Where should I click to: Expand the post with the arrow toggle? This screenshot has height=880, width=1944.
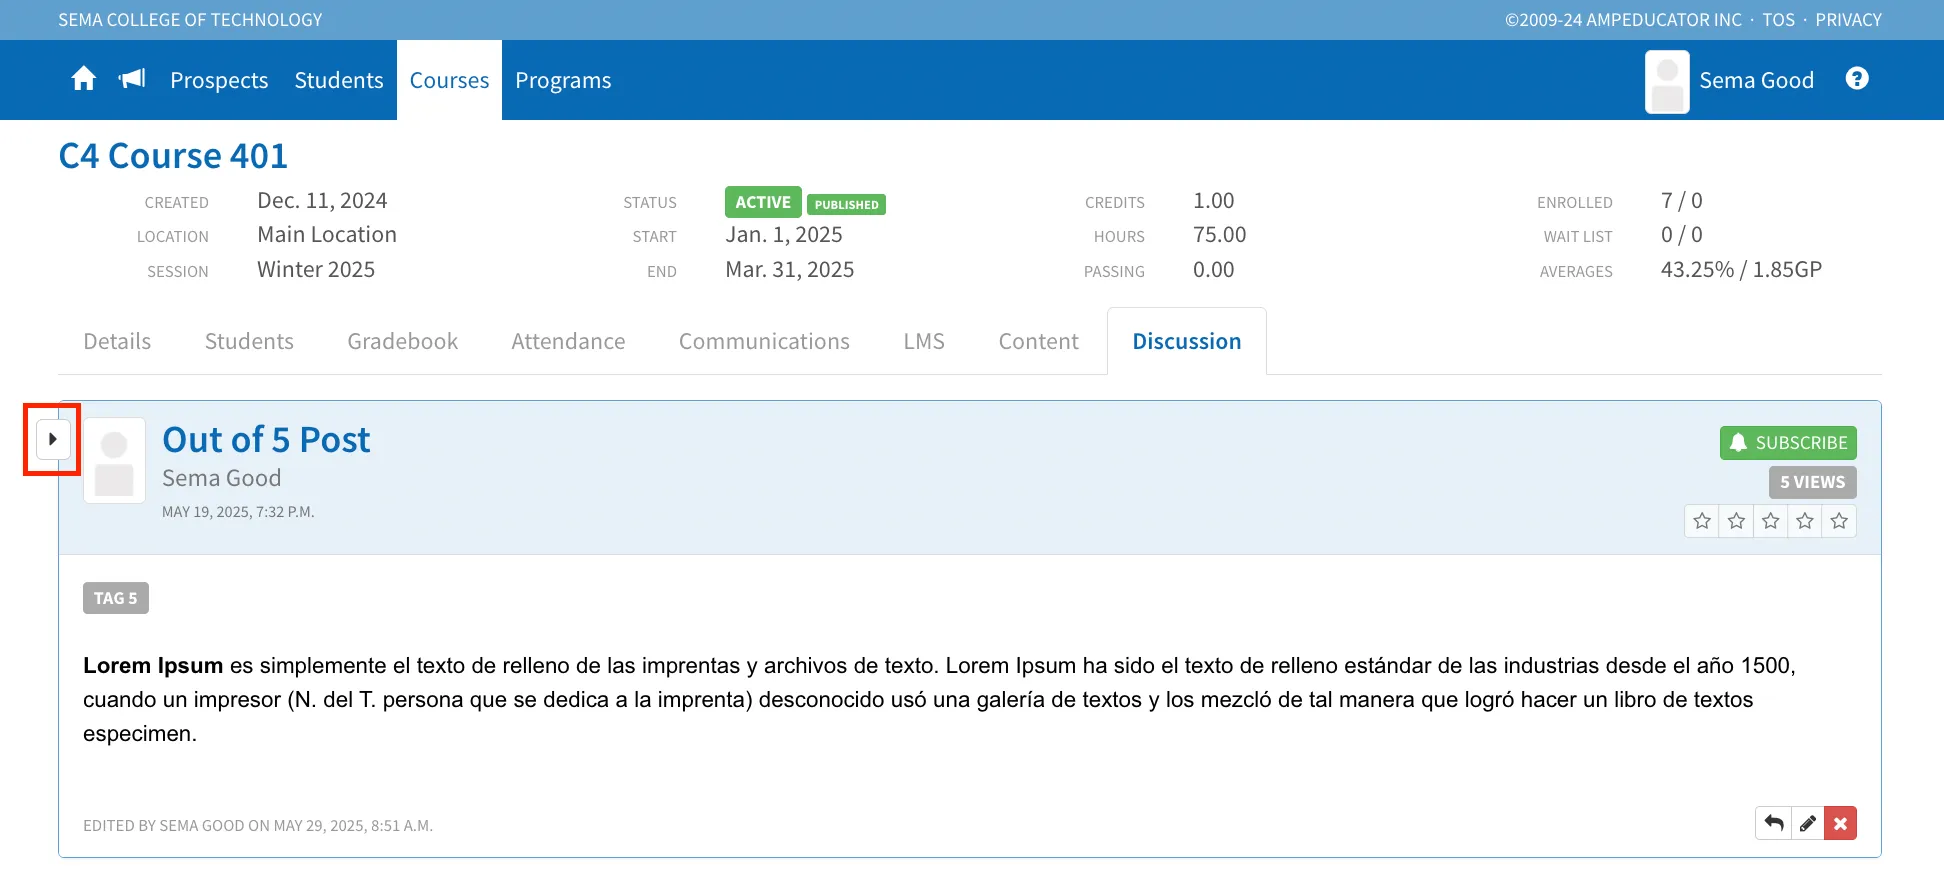point(53,439)
